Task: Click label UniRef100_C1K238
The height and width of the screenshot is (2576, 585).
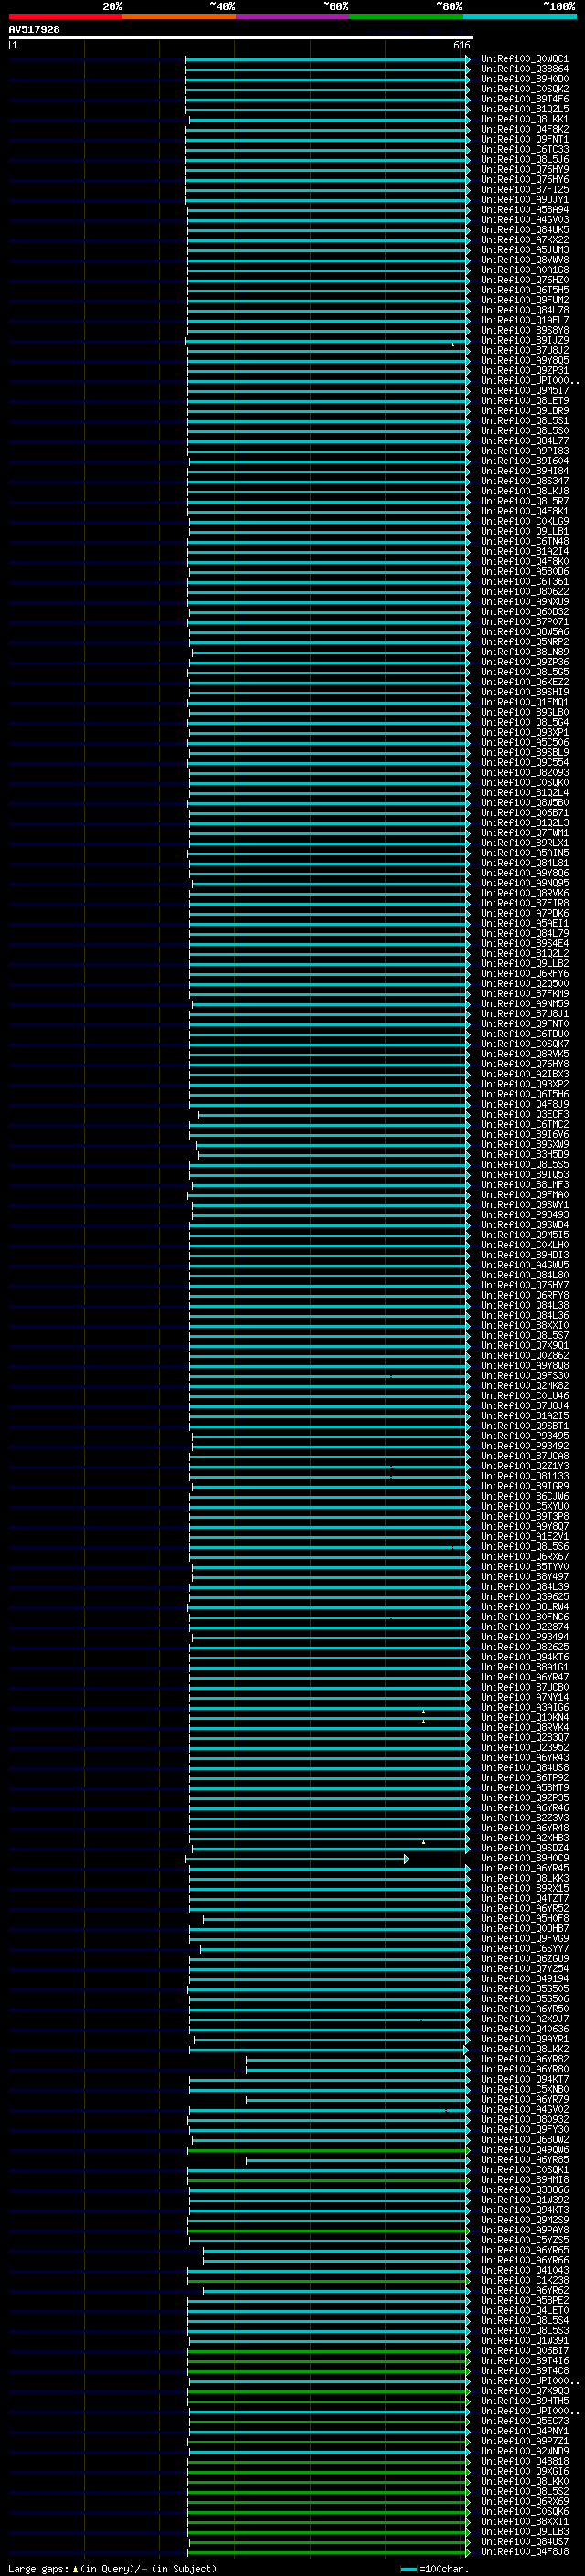Action: [x=524, y=2280]
